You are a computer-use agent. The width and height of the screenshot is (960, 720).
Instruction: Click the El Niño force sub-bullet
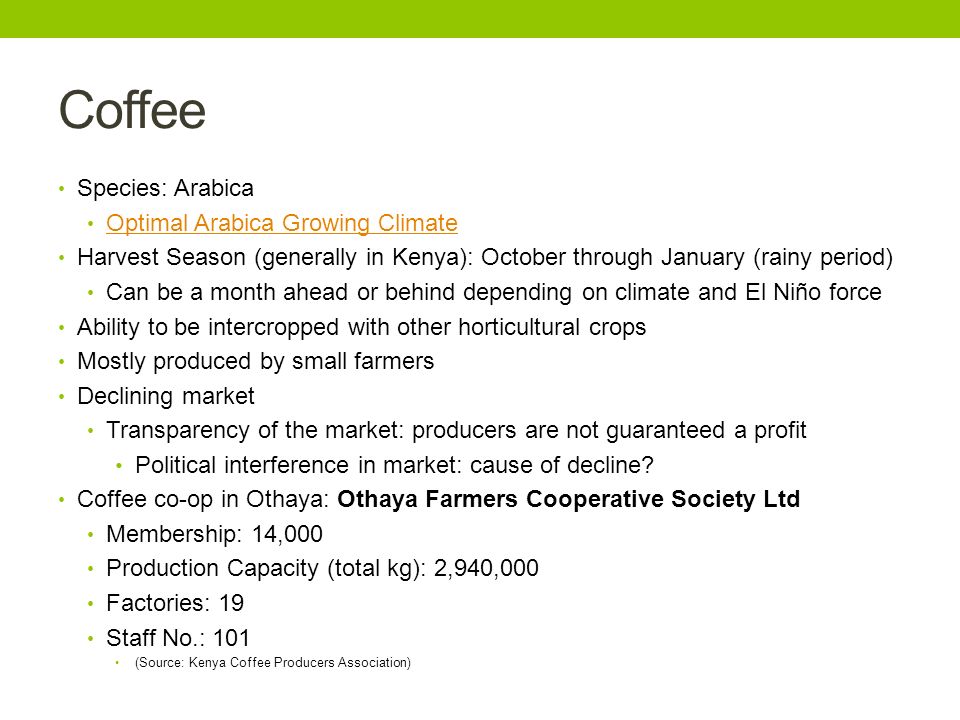493,293
